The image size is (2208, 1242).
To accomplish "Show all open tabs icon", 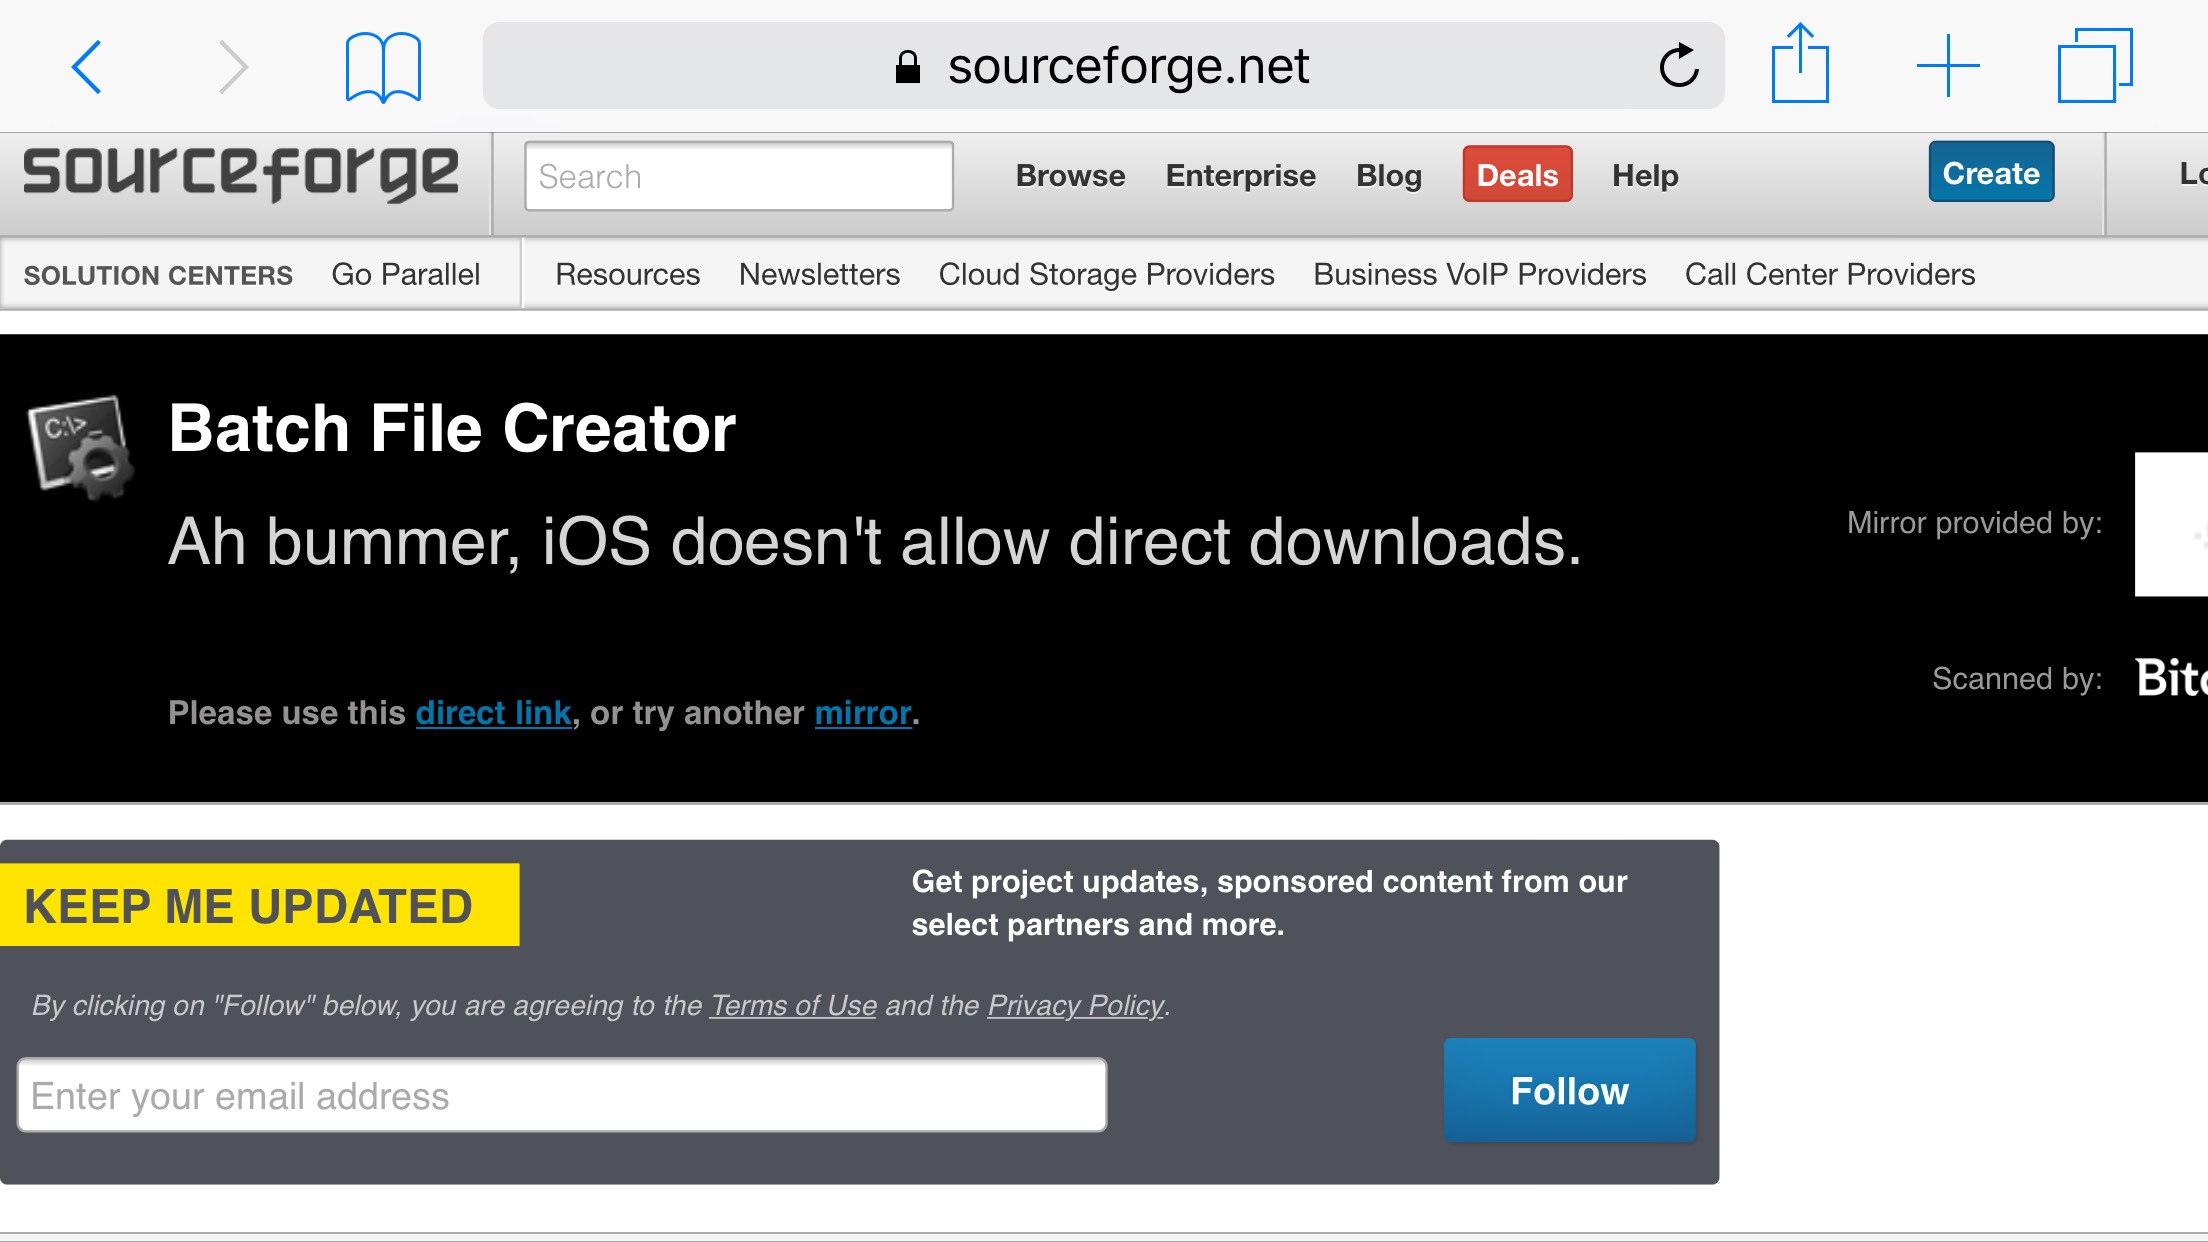I will (2094, 66).
